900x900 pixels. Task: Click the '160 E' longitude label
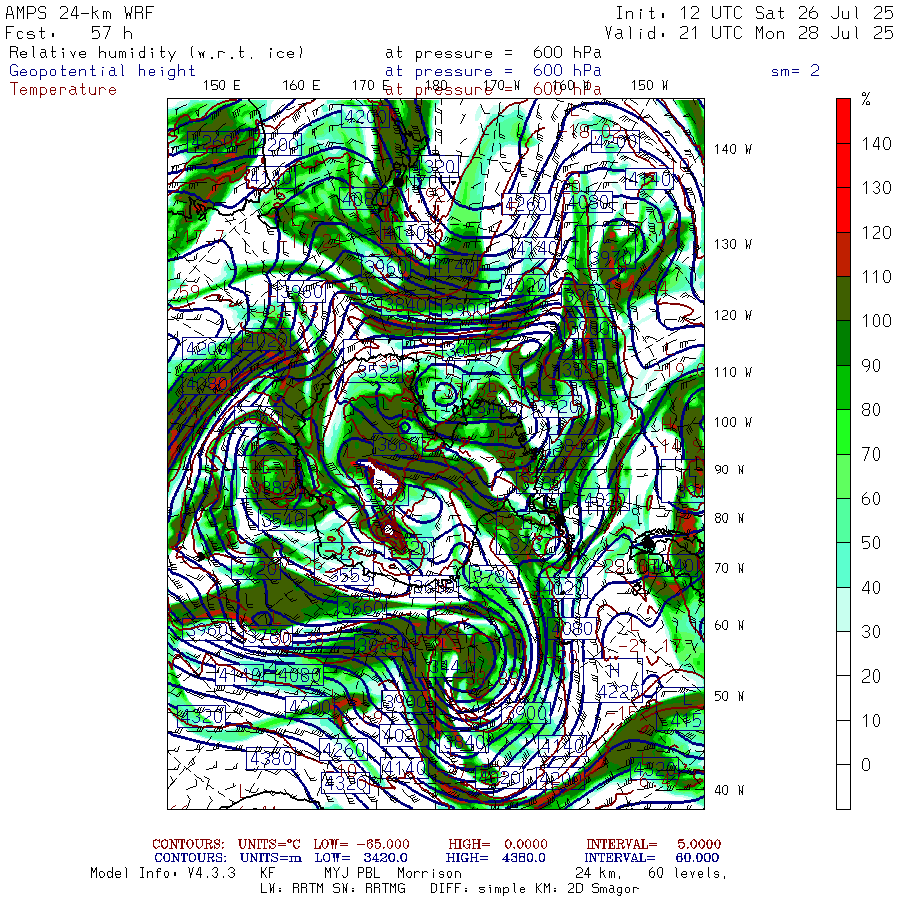301,86
